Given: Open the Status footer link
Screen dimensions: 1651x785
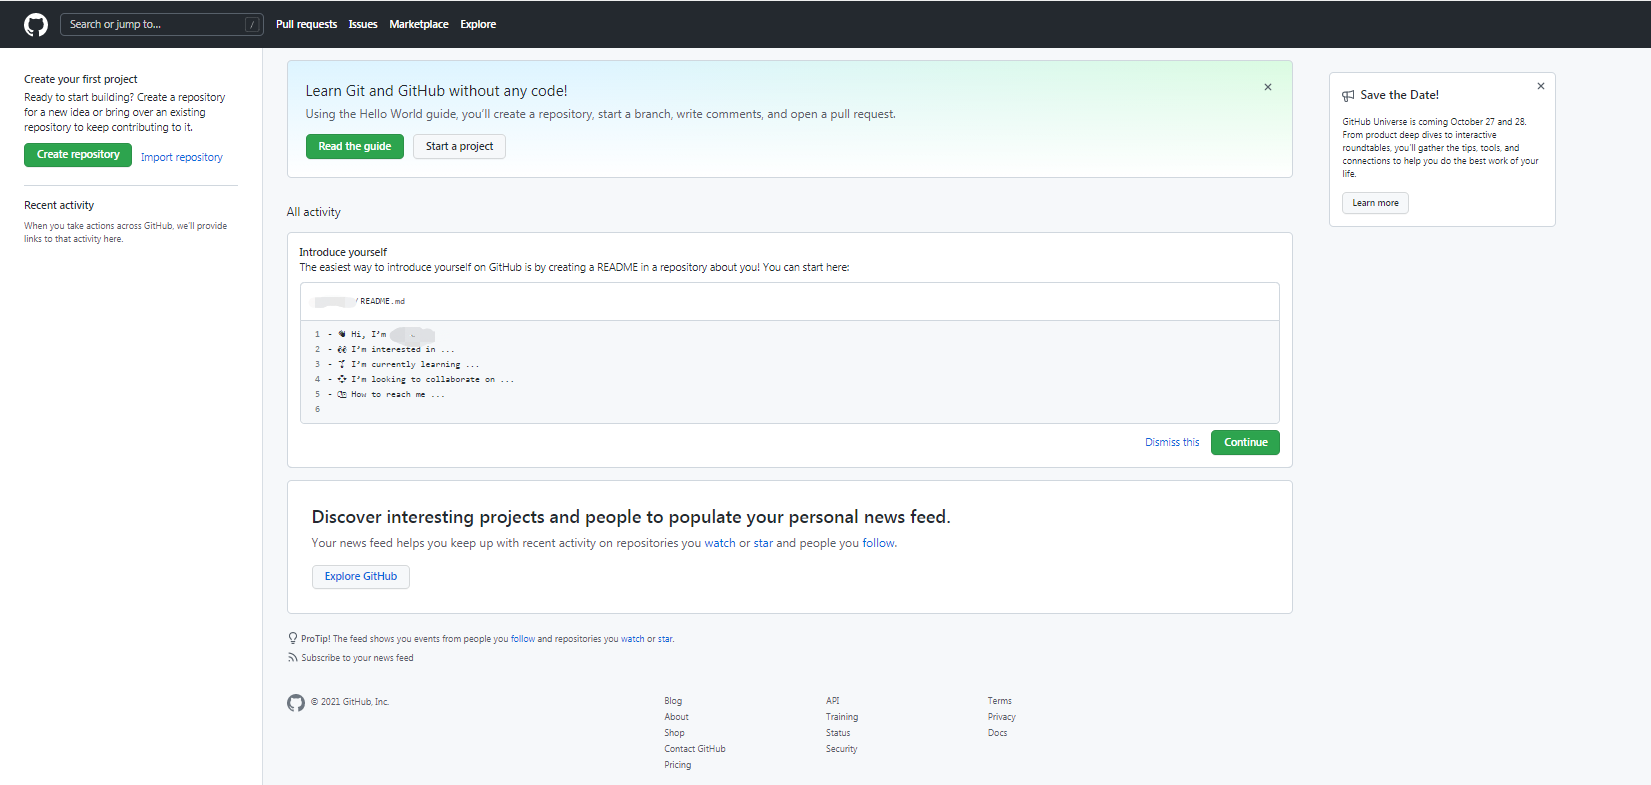Looking at the screenshot, I should coord(838,733).
